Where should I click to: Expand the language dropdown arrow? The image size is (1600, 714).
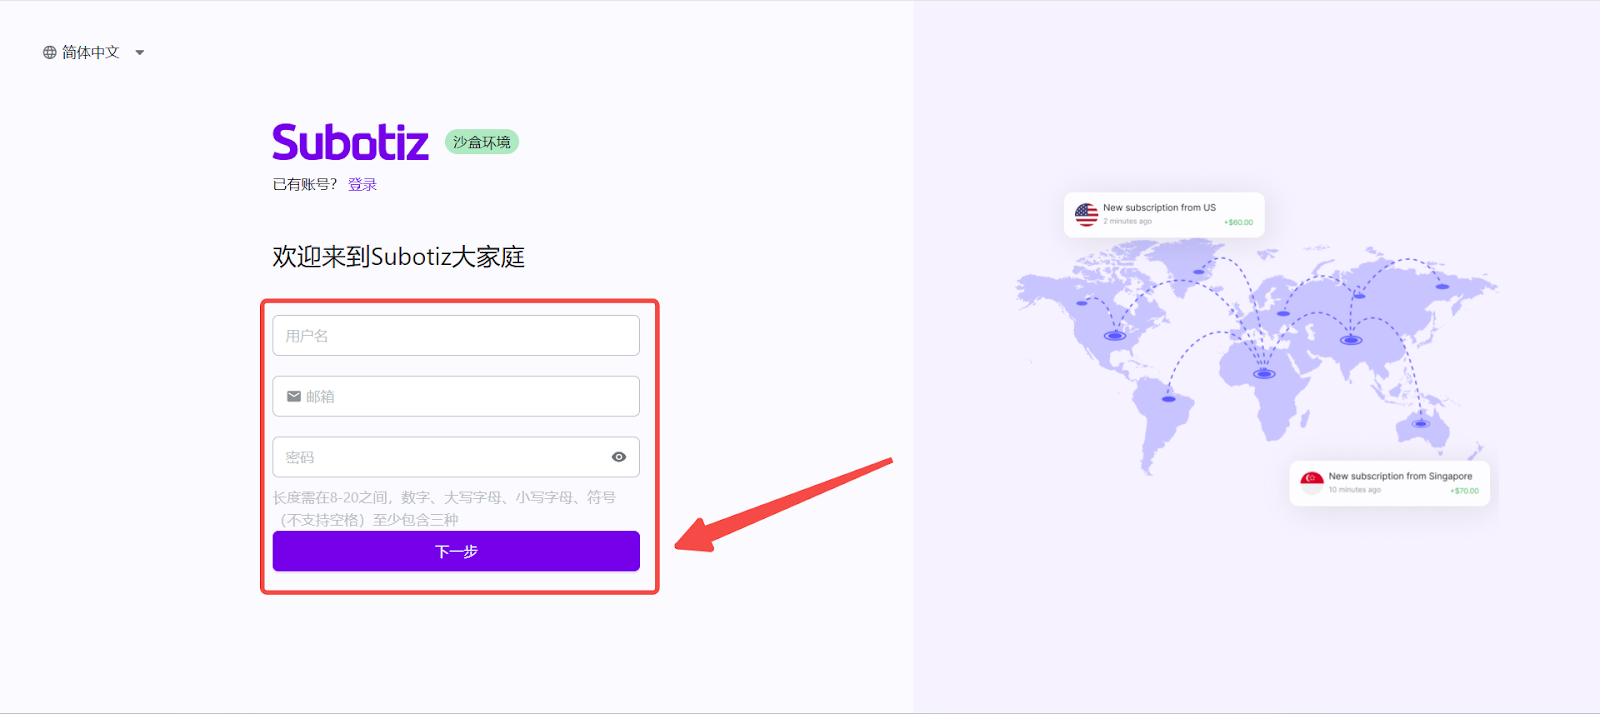pyautogui.click(x=140, y=53)
